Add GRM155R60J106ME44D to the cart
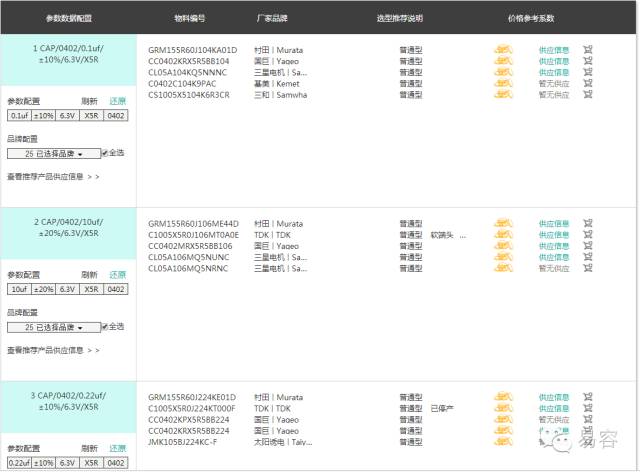 pyautogui.click(x=587, y=223)
